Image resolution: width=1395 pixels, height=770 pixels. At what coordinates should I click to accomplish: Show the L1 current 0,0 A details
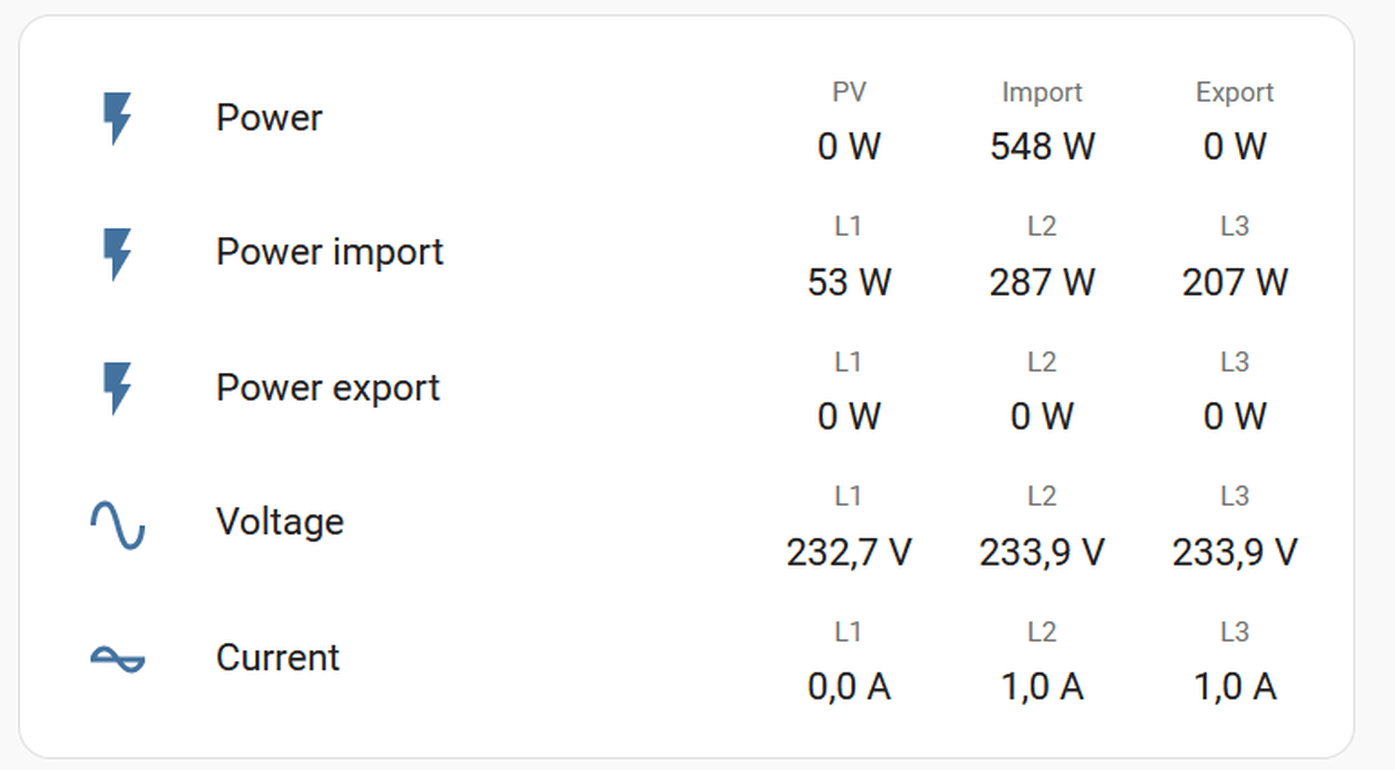pos(849,687)
